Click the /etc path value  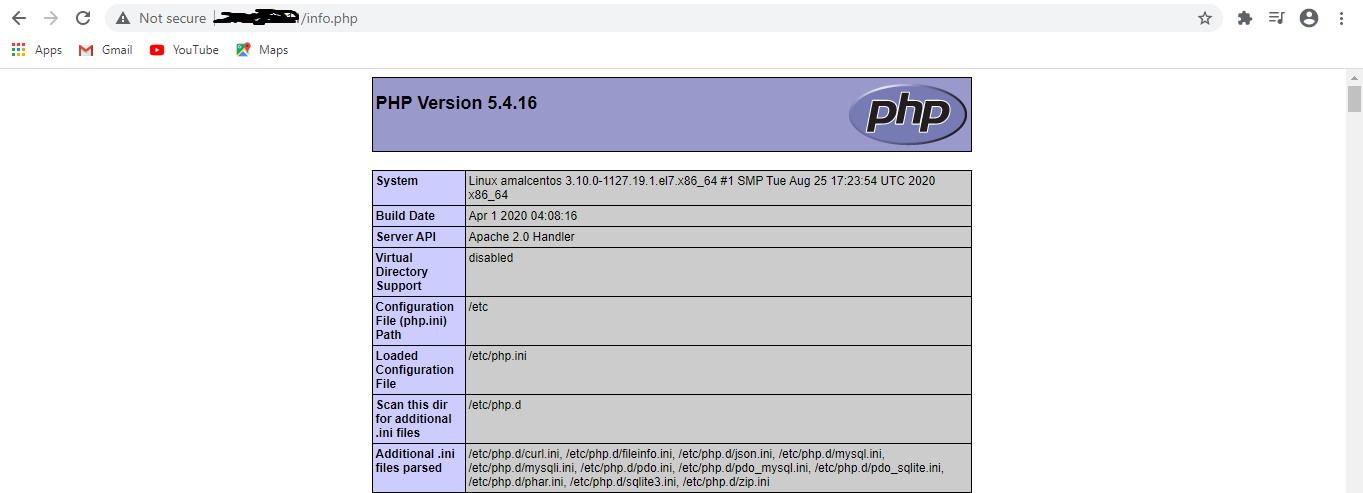[479, 307]
